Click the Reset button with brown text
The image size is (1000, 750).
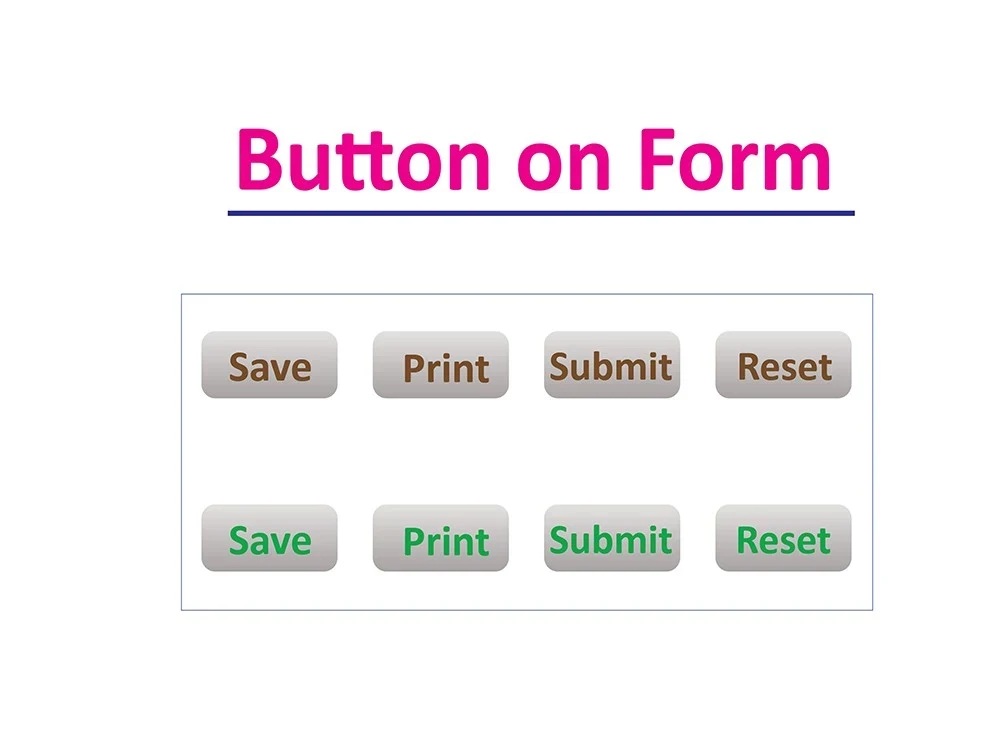point(783,365)
